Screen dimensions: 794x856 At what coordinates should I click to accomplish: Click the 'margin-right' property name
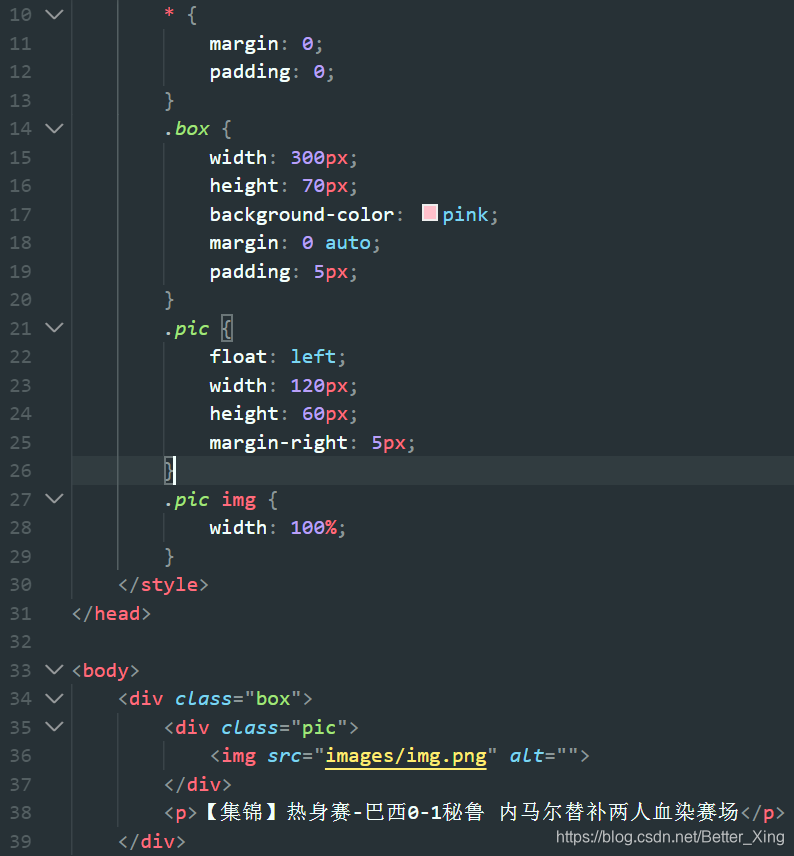279,442
